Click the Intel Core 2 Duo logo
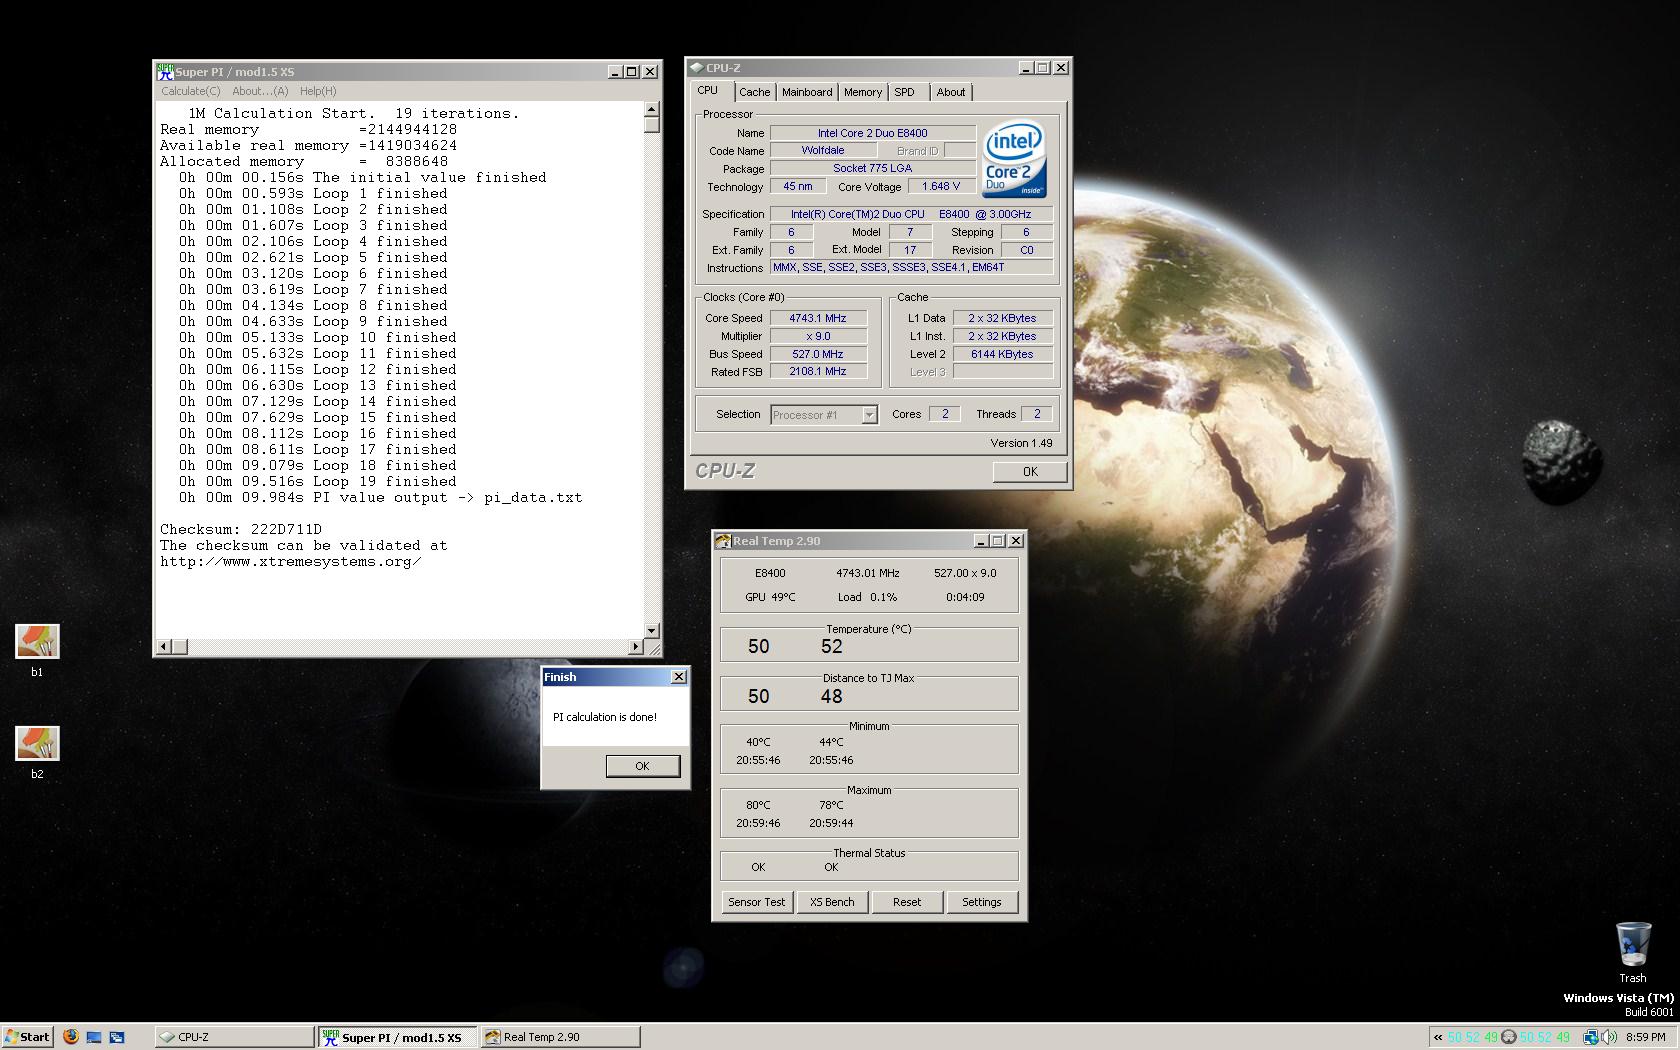 1014,159
